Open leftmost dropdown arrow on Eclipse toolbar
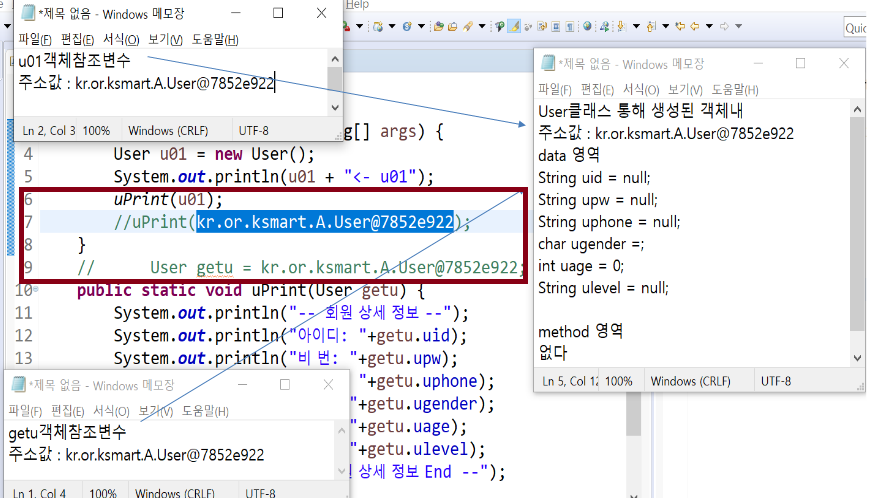 click(x=7, y=26)
